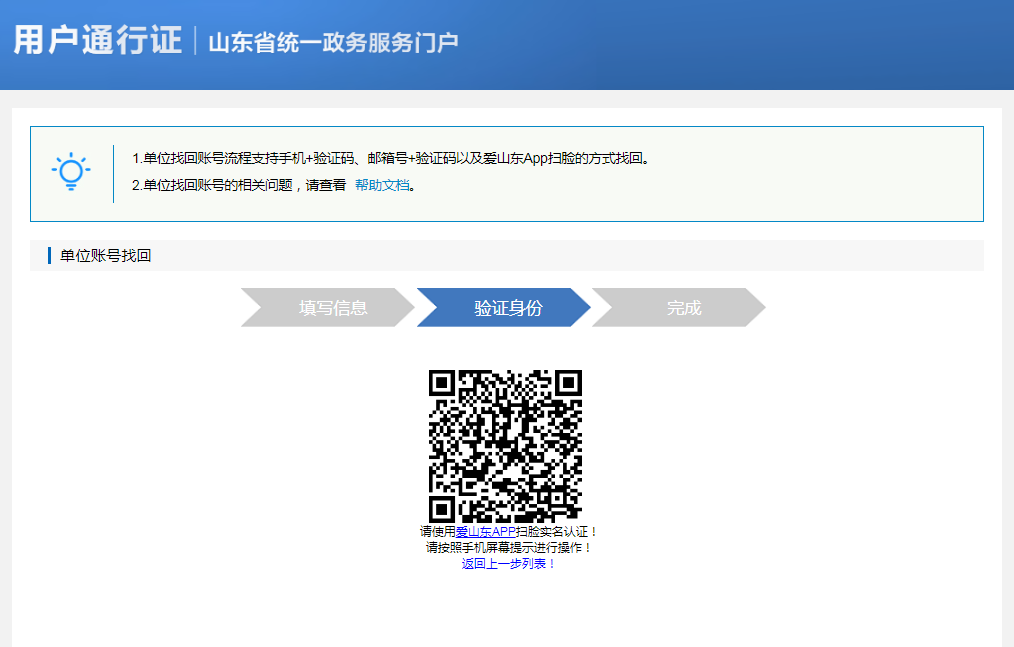Viewport: 1014px width, 647px height.
Task: Click the QR code's bottom-left finder square
Action: pos(443,508)
